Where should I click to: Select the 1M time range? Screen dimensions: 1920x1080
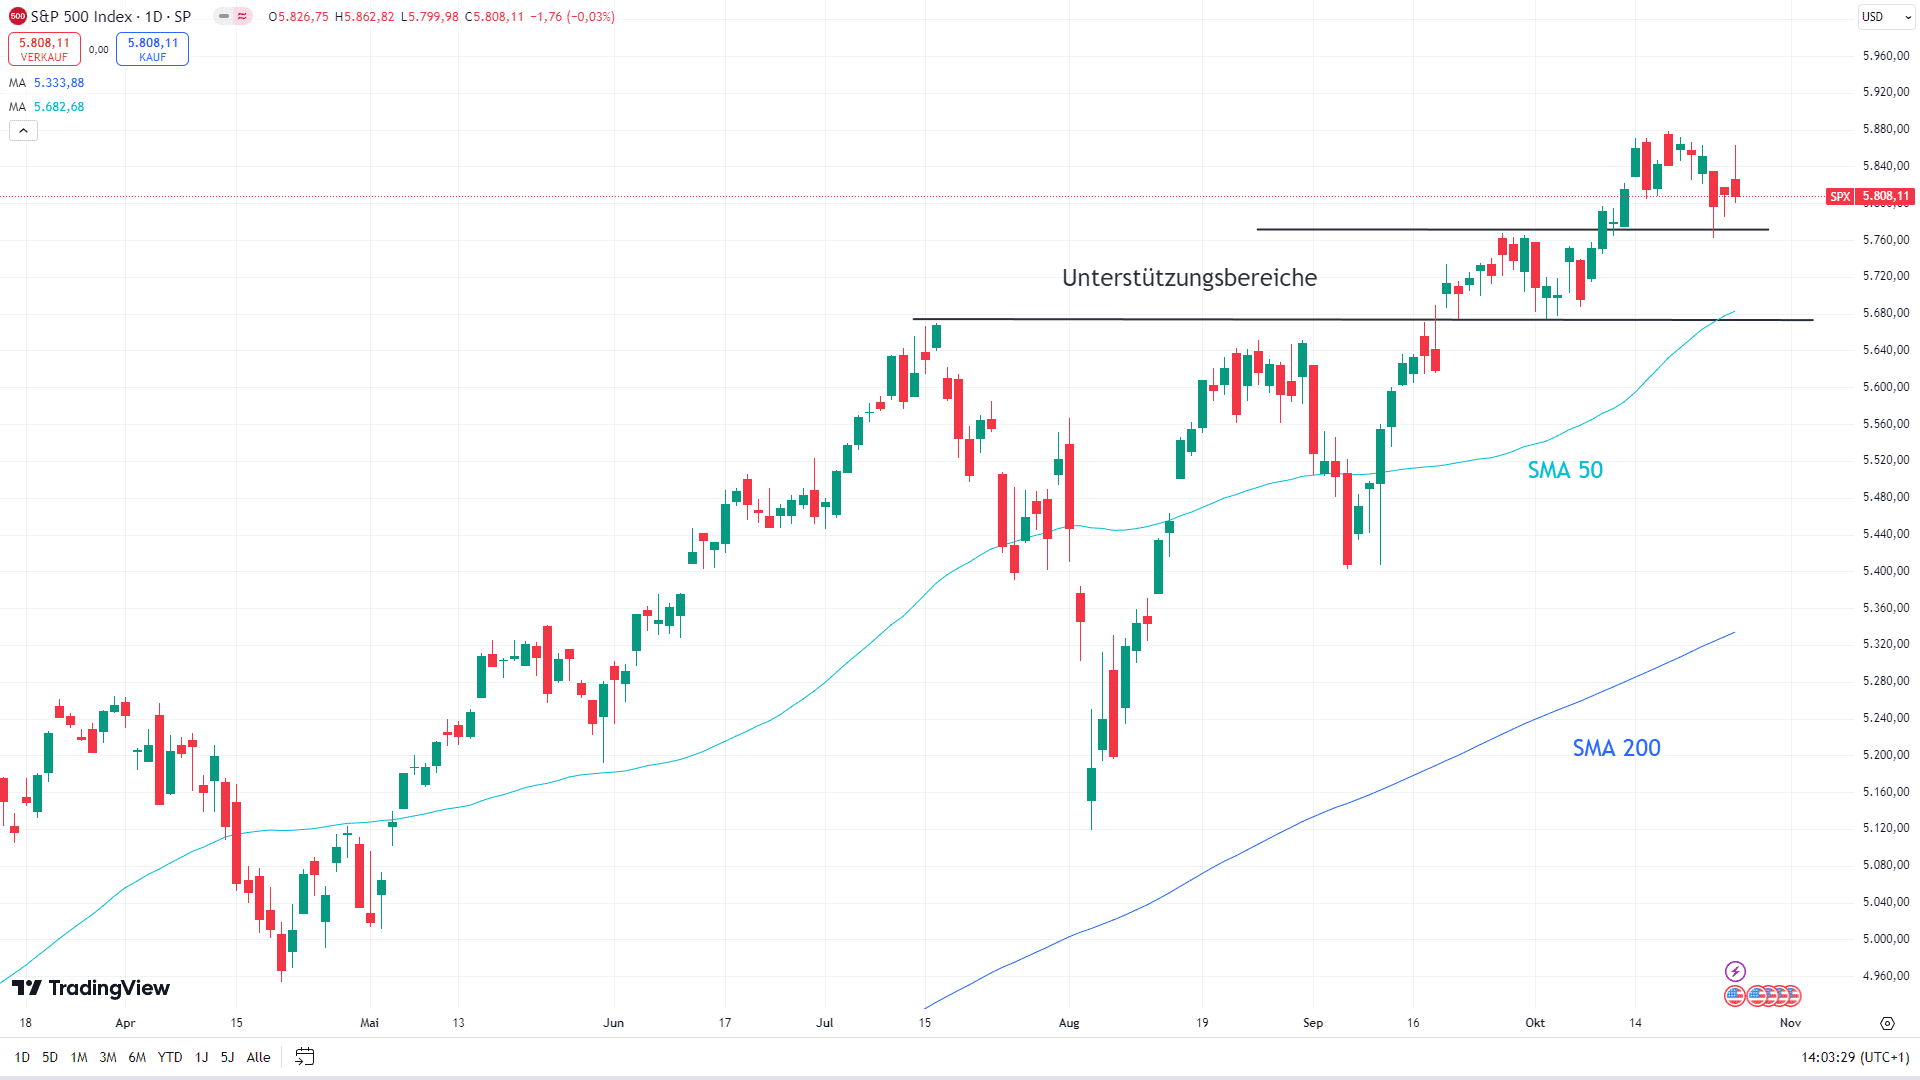(x=79, y=1057)
